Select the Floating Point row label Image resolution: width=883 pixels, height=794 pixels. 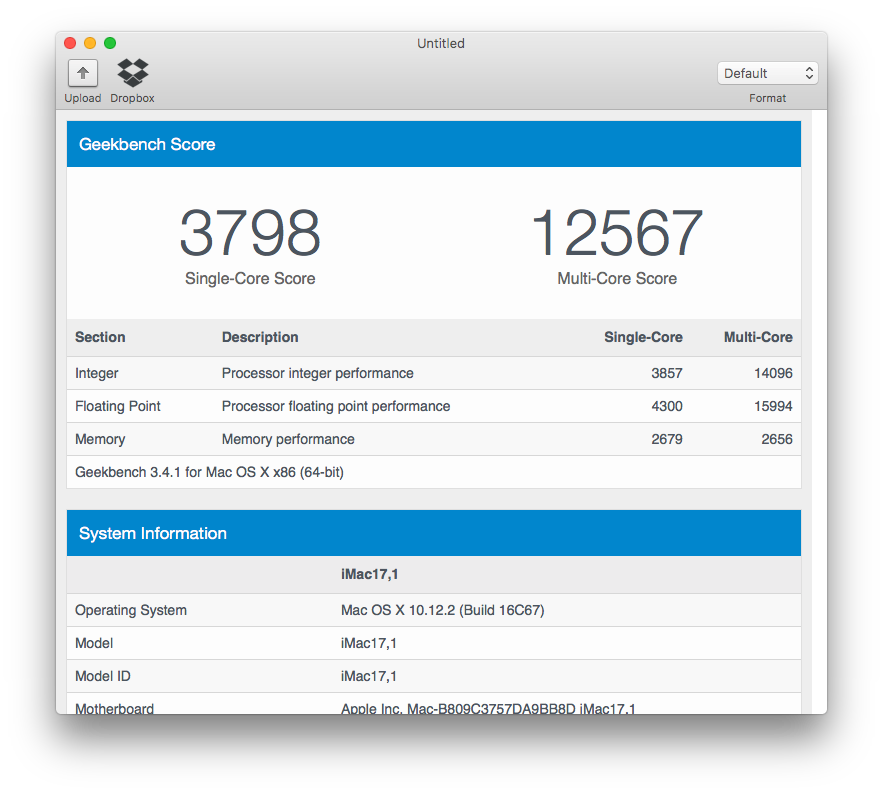tap(118, 406)
